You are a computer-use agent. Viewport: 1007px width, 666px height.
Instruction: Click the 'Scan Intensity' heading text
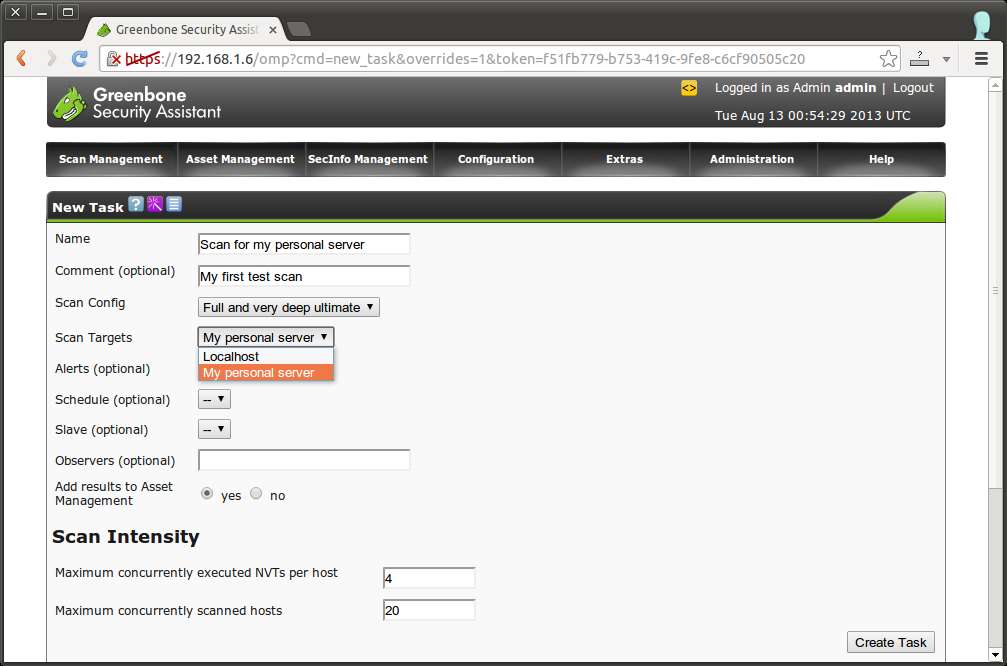pyautogui.click(x=126, y=536)
